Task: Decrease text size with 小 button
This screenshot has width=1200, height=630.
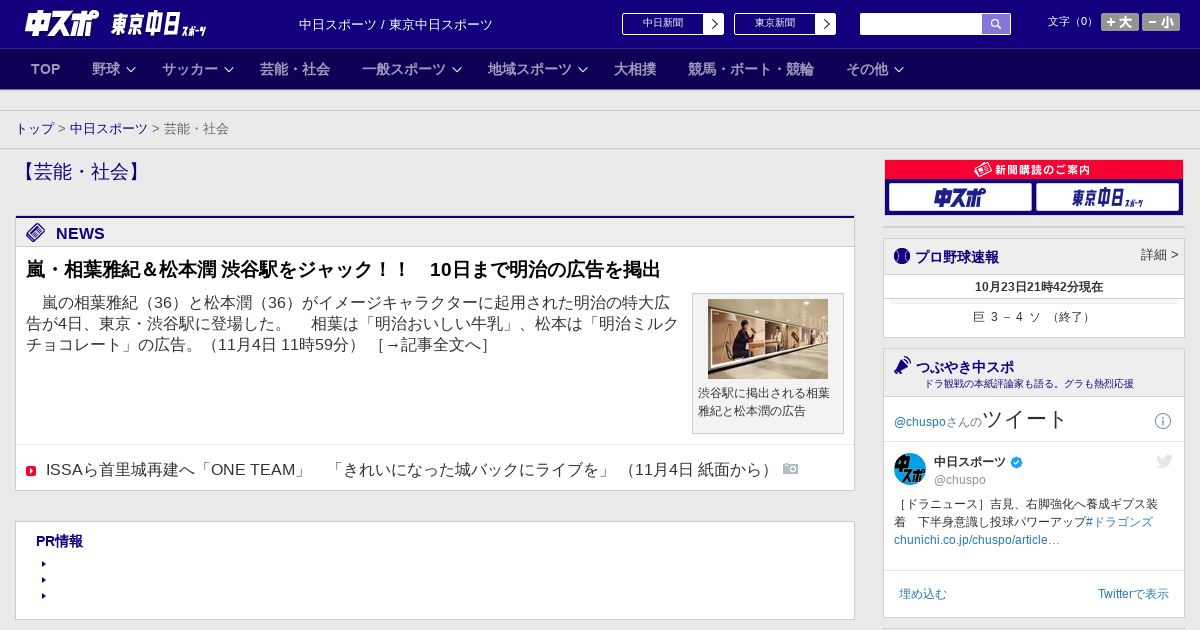Action: (1161, 22)
